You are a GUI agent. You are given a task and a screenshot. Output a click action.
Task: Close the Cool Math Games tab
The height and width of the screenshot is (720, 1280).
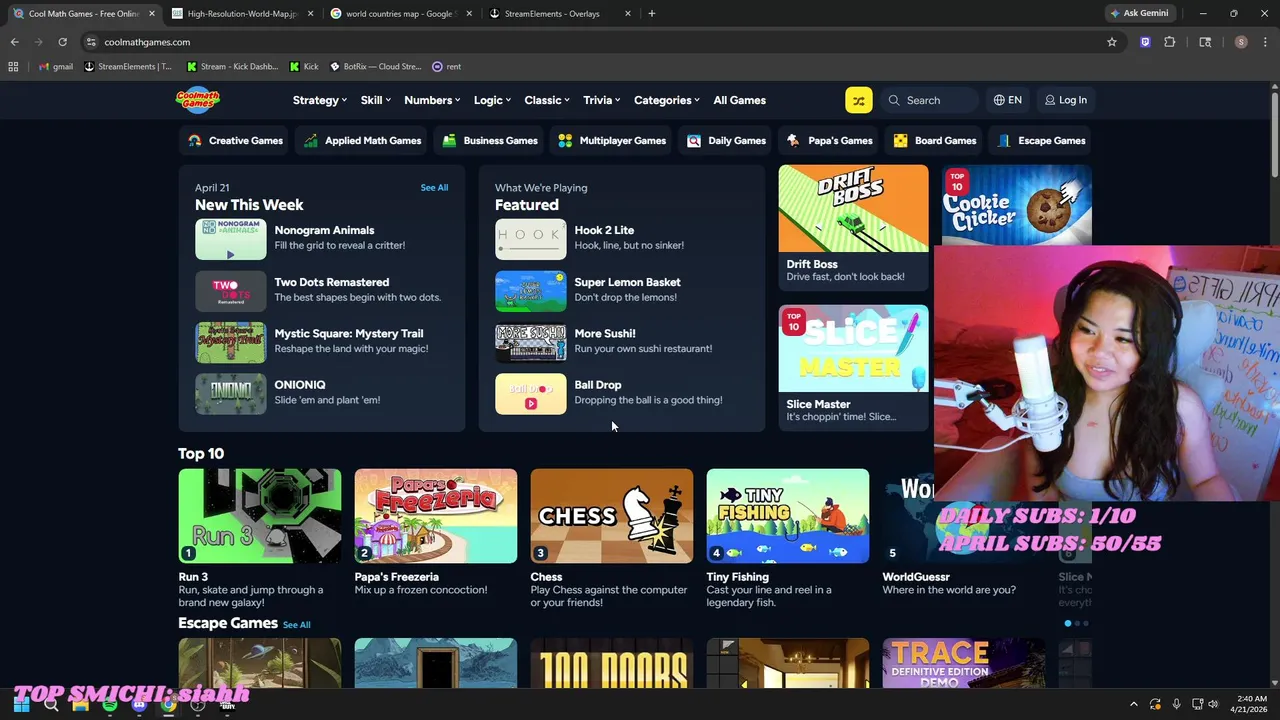coord(151,14)
